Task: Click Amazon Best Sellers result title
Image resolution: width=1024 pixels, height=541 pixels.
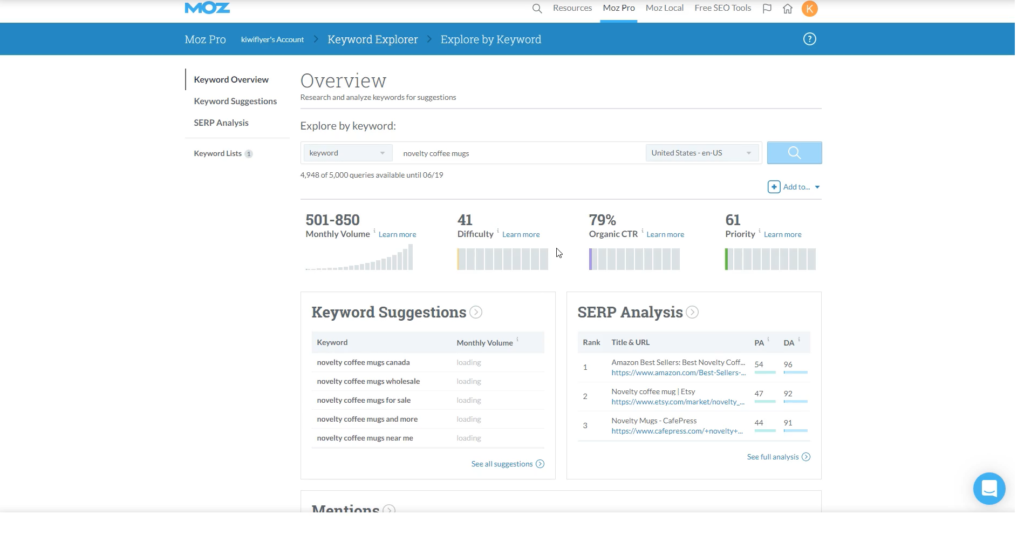Action: tap(678, 363)
